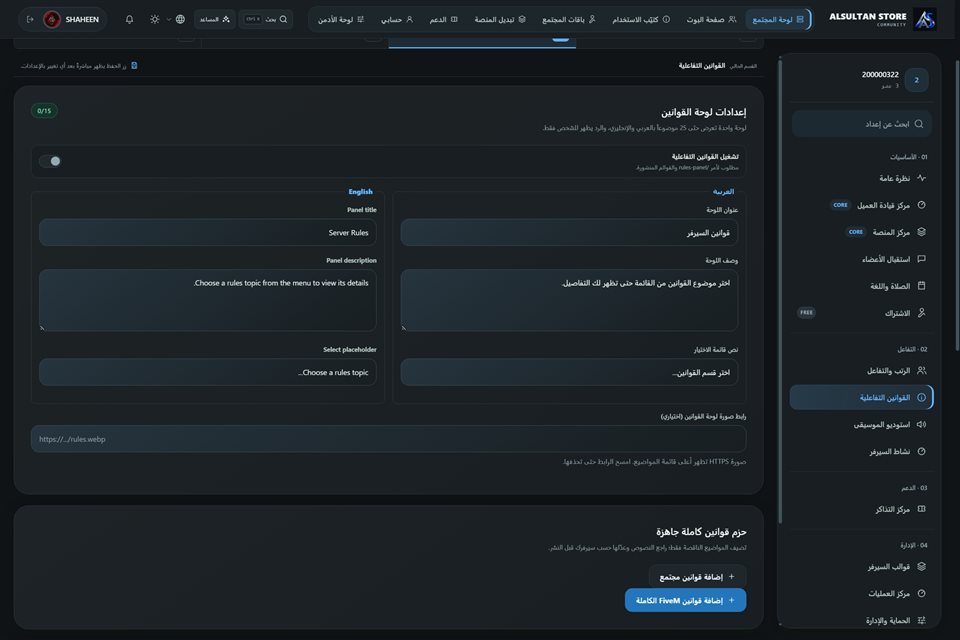This screenshot has width=960, height=640.
Task: Click the بحث search box in top bar
Action: click(x=266, y=20)
